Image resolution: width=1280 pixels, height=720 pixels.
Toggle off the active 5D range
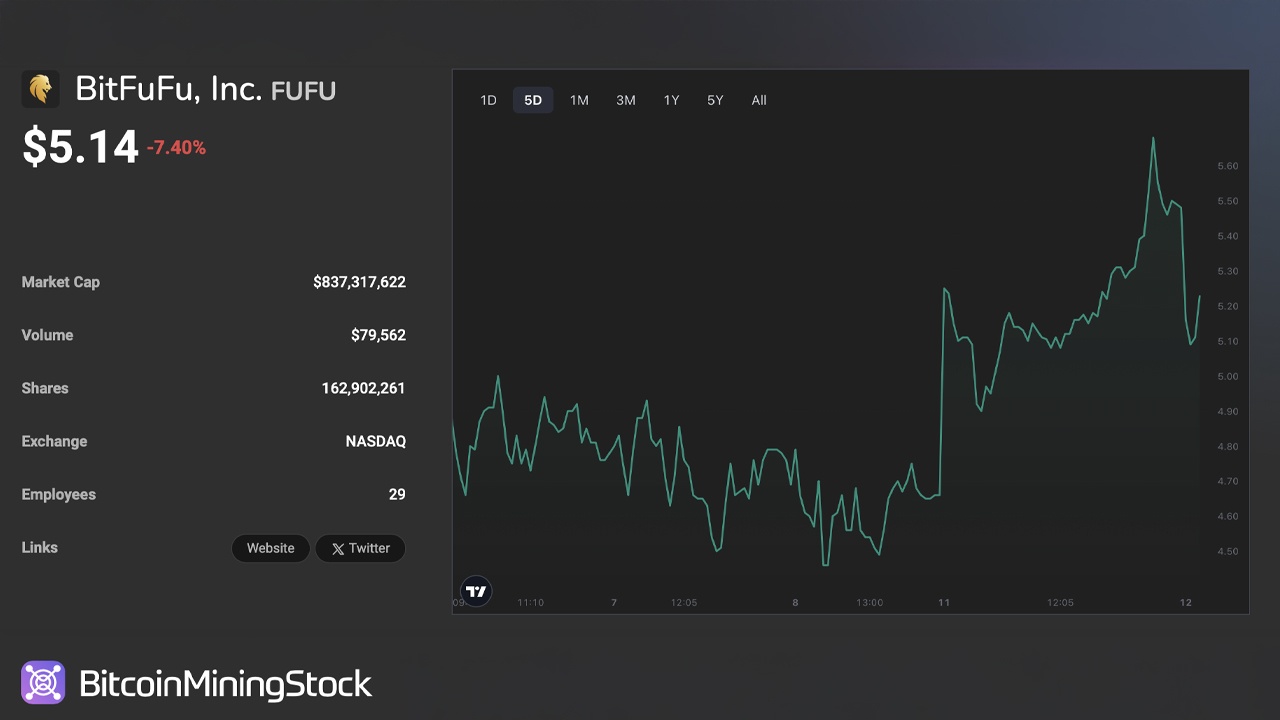(533, 100)
